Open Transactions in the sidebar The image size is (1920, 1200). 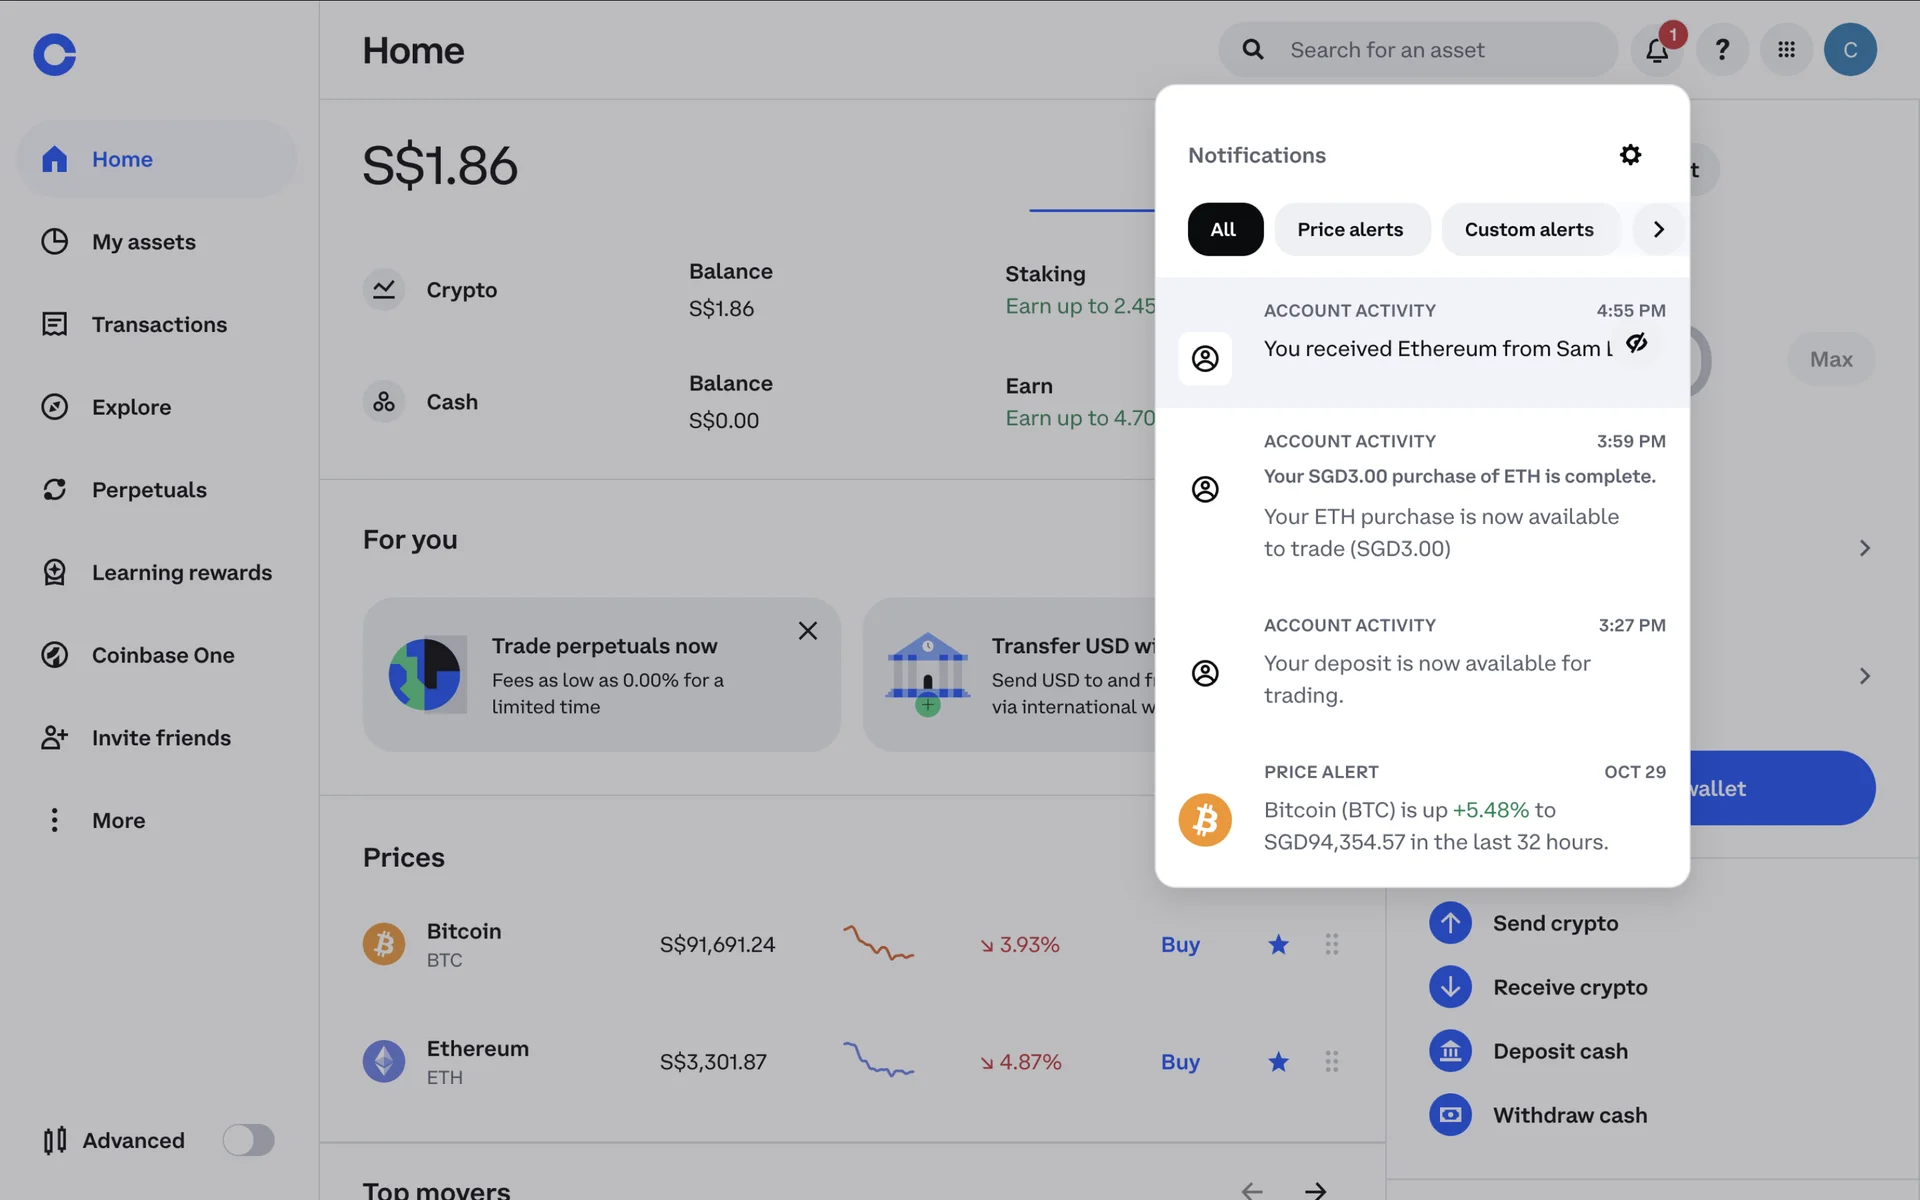[159, 325]
